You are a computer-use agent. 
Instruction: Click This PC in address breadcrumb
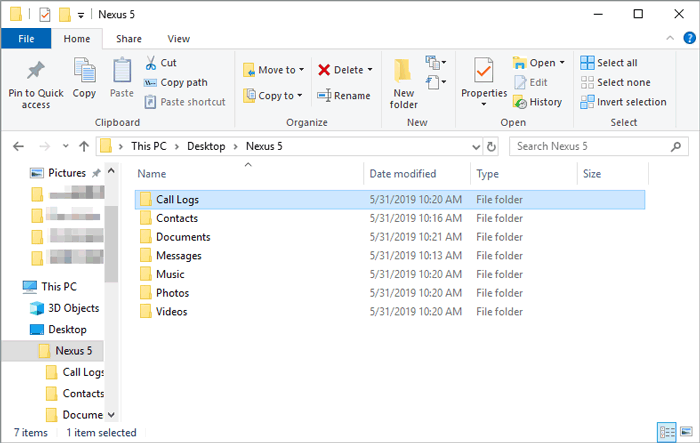[x=149, y=146]
